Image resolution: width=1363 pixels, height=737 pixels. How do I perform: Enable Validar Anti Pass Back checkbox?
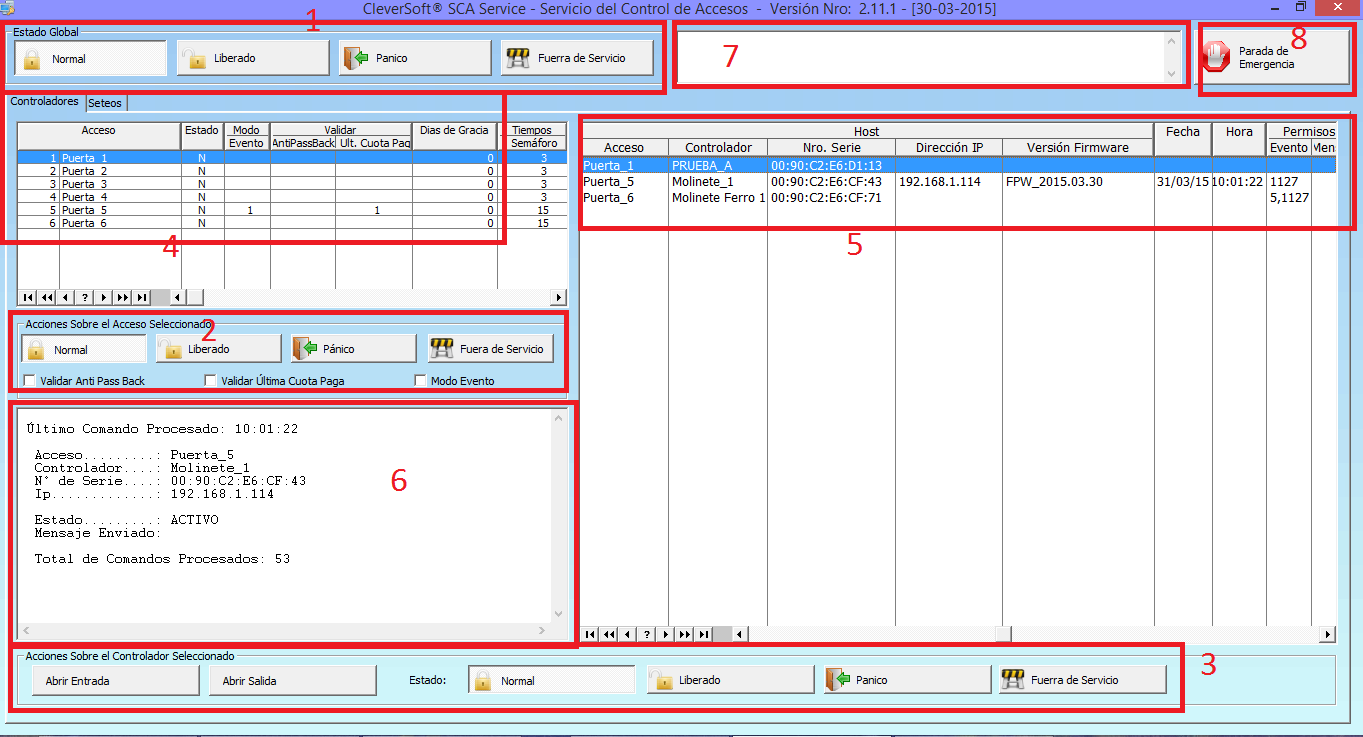[x=29, y=381]
